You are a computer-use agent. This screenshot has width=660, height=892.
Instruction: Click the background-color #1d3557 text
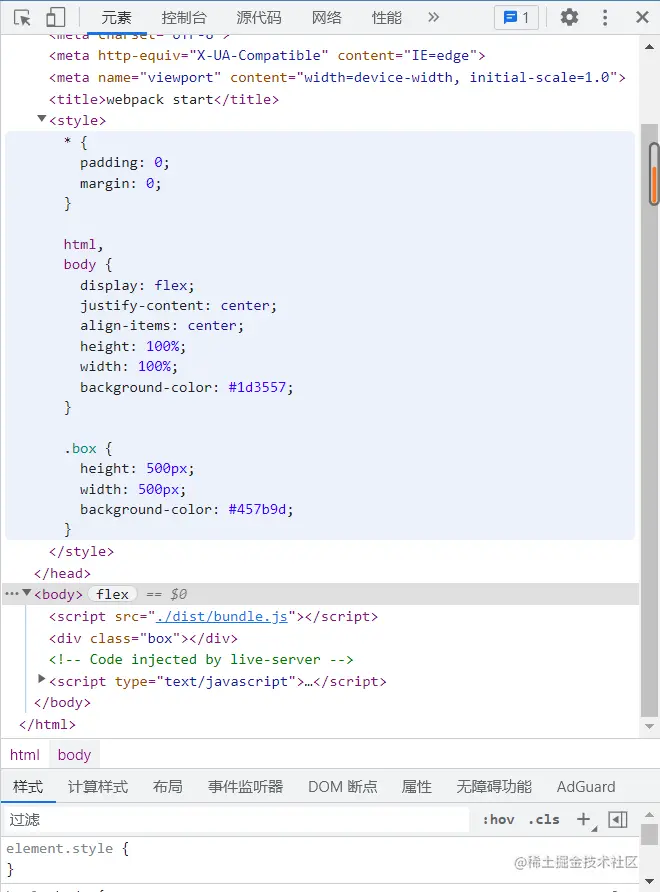pyautogui.click(x=187, y=387)
